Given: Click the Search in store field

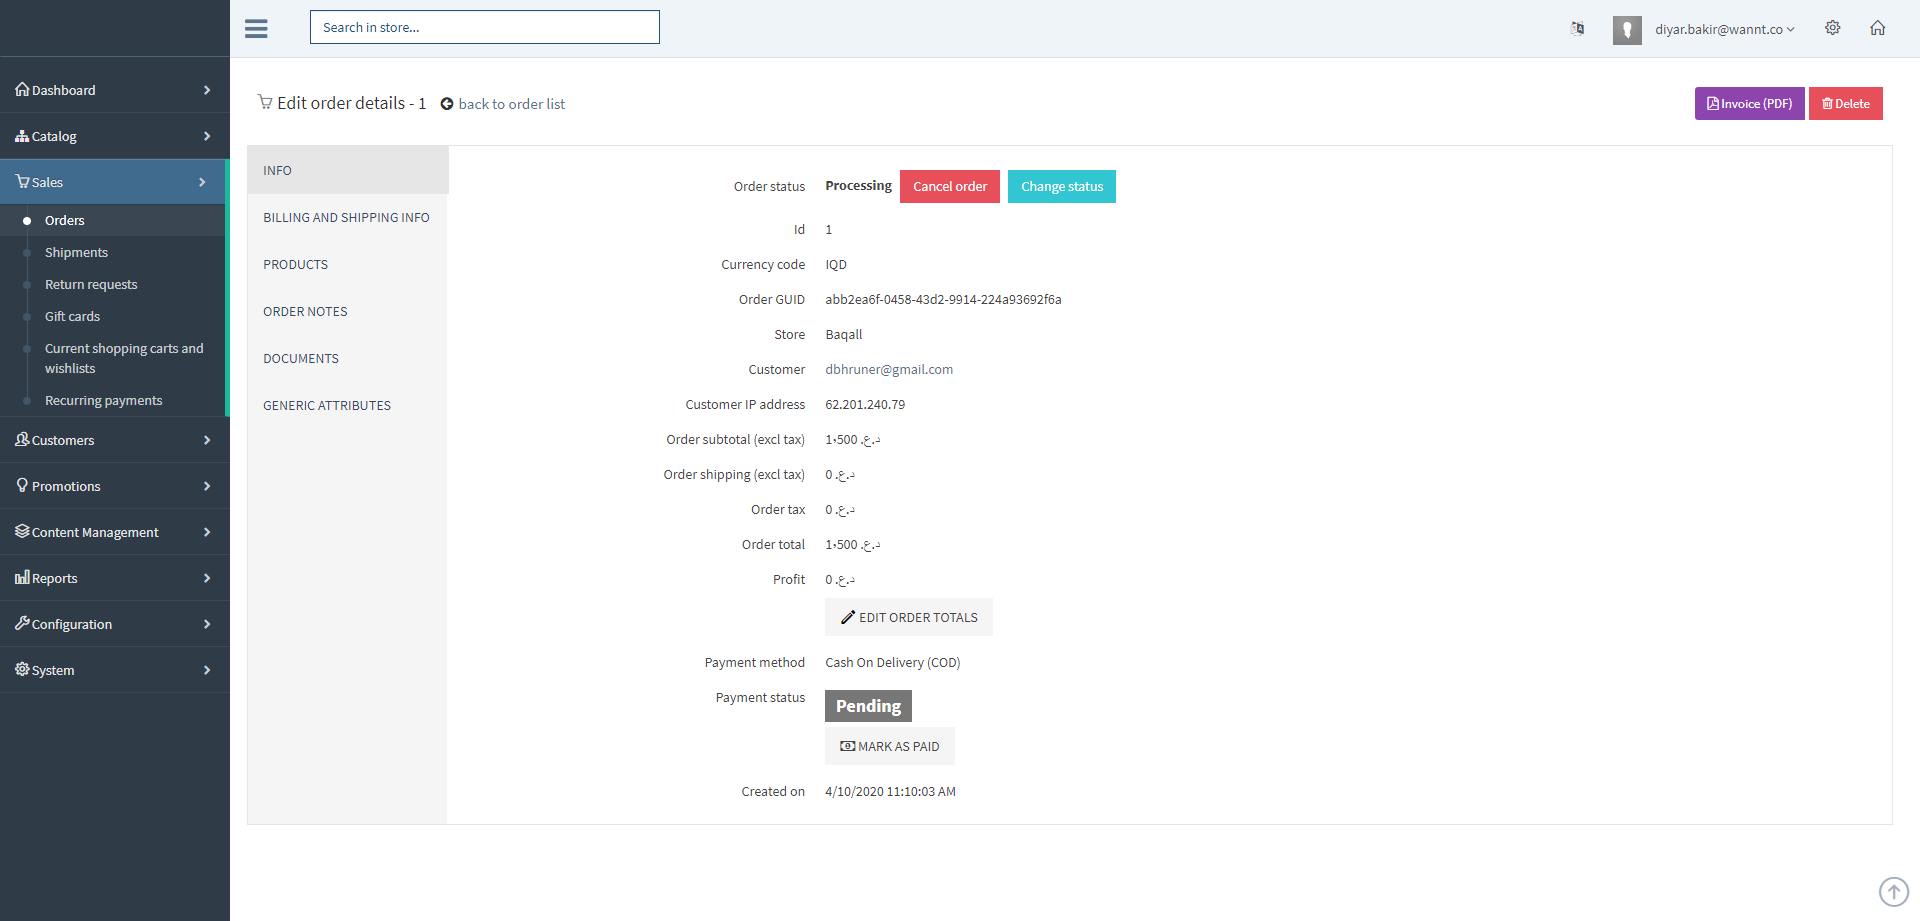Looking at the screenshot, I should (484, 27).
